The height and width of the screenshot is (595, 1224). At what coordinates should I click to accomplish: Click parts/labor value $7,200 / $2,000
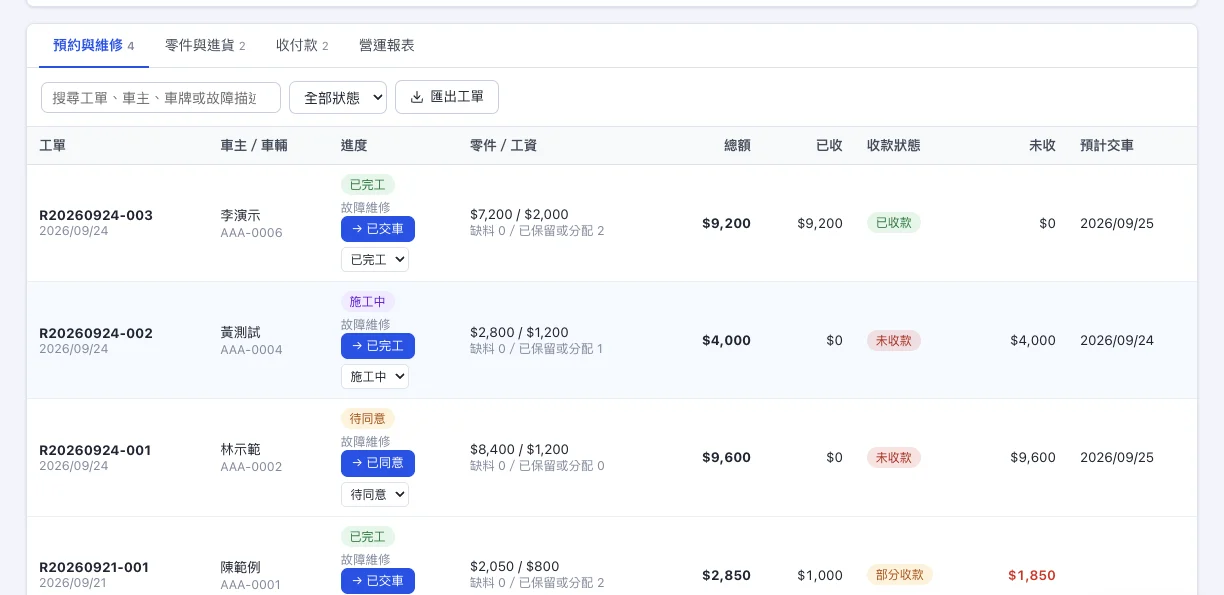519,214
